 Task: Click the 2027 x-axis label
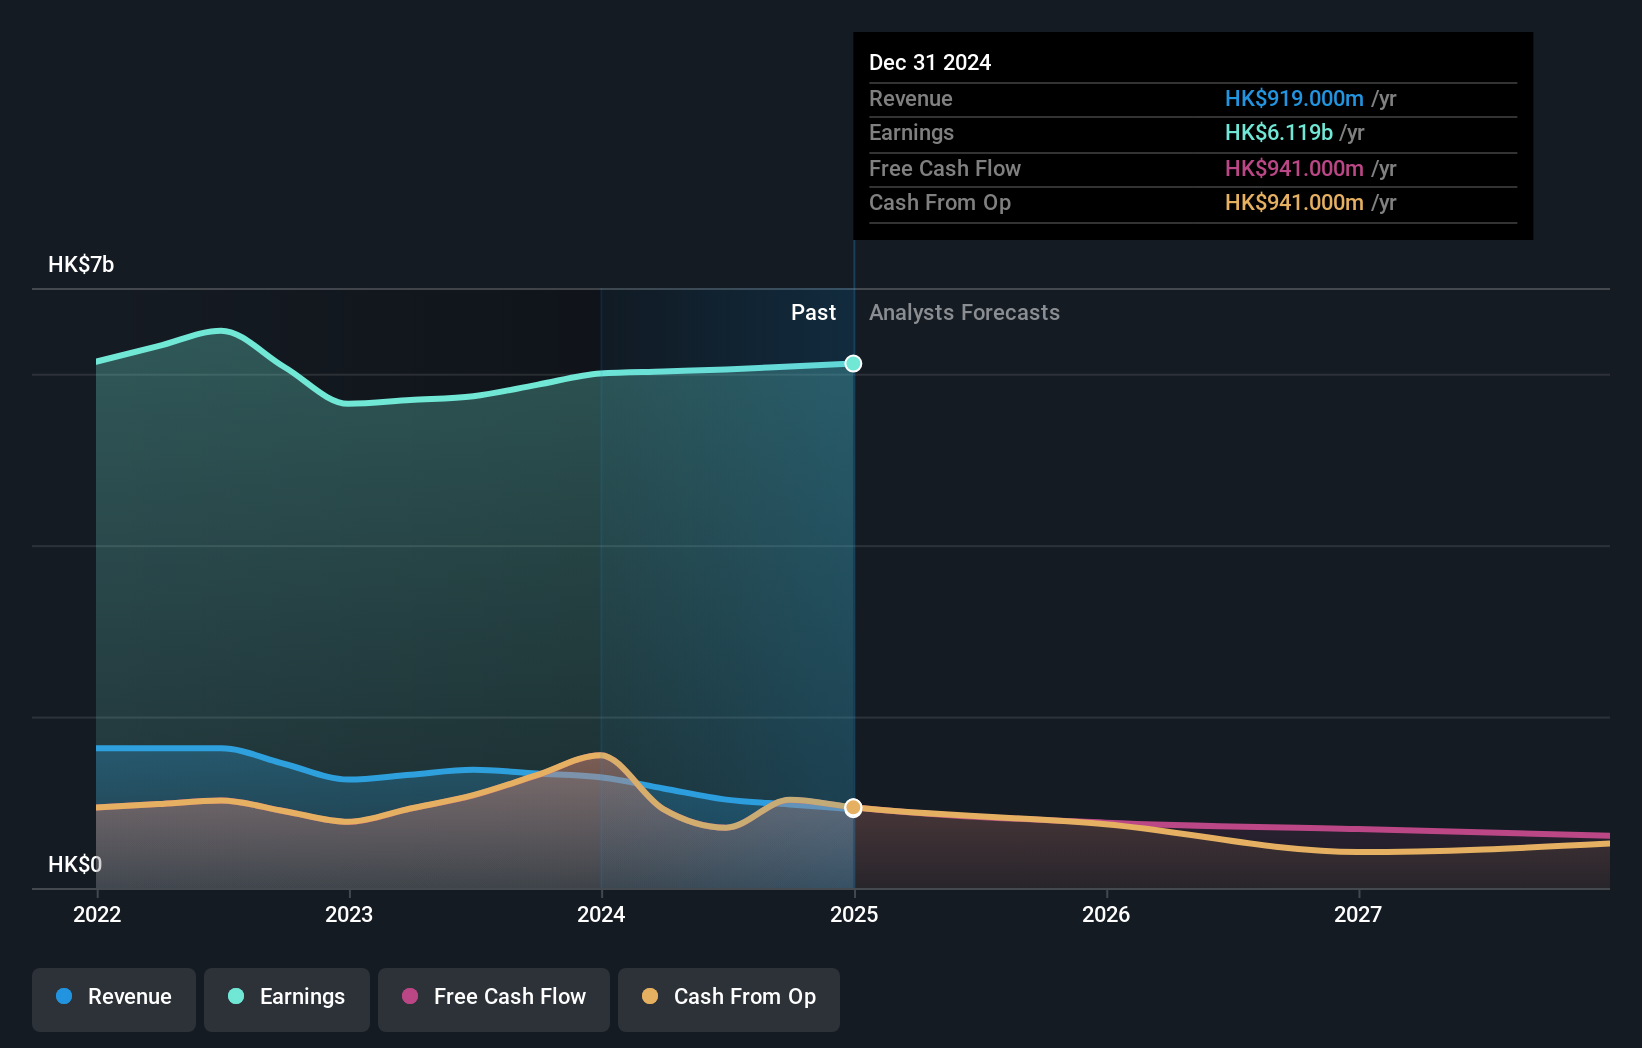coord(1358,914)
